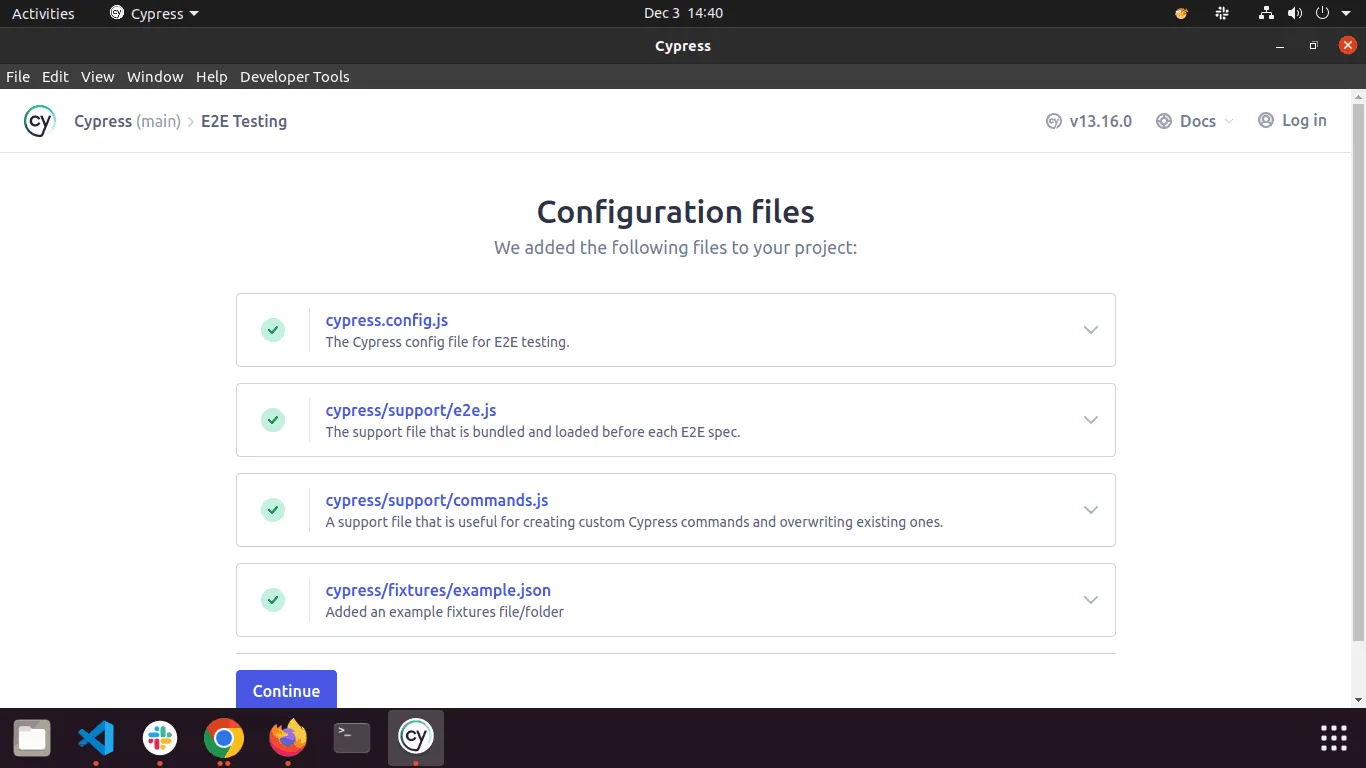1366x768 pixels.
Task: Click the Slack tray icon in the top bar
Action: tap(1222, 13)
